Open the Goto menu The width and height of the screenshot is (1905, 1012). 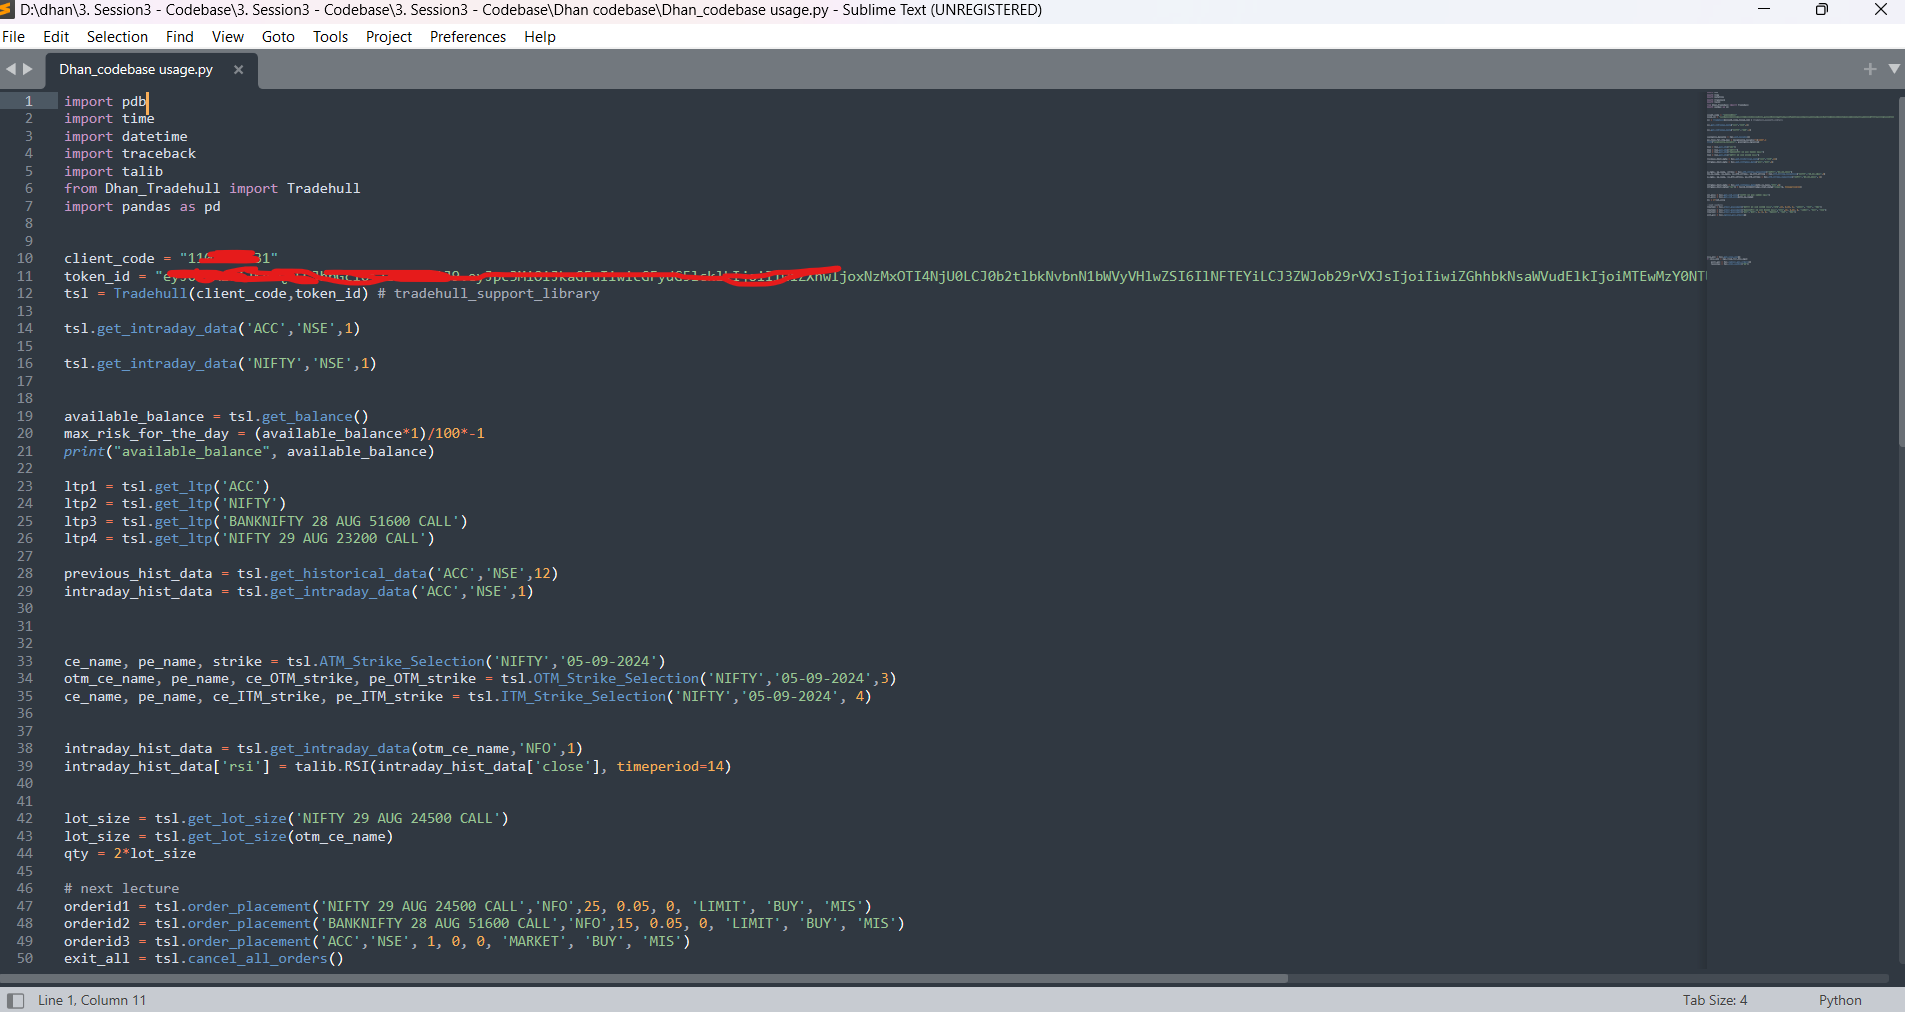tap(278, 37)
